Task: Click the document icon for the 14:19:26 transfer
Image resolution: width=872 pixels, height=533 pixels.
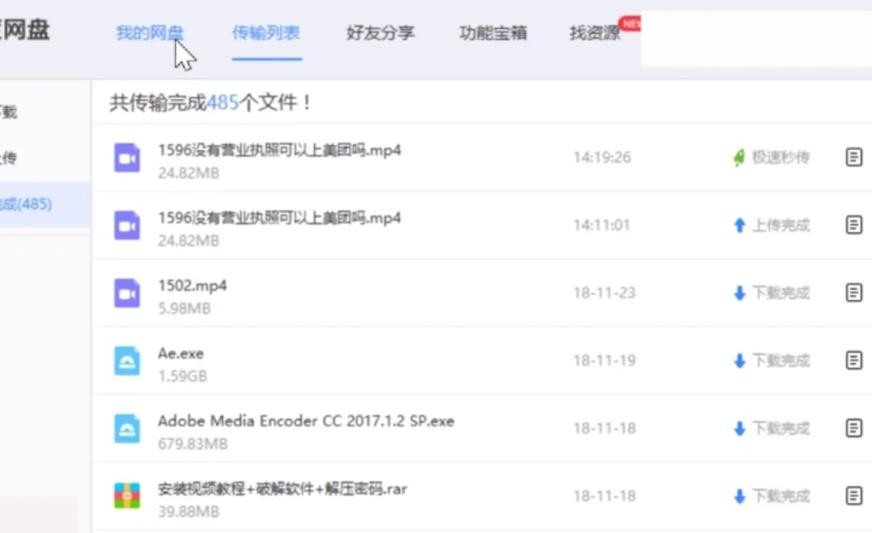Action: [853, 157]
